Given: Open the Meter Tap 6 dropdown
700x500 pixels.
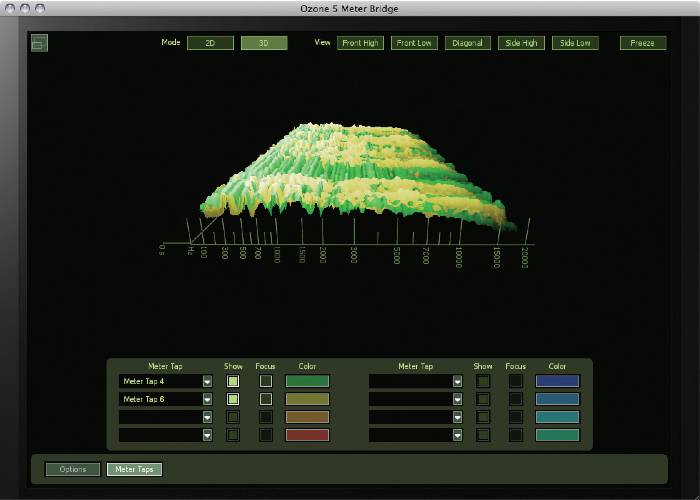Looking at the screenshot, I should coord(207,399).
